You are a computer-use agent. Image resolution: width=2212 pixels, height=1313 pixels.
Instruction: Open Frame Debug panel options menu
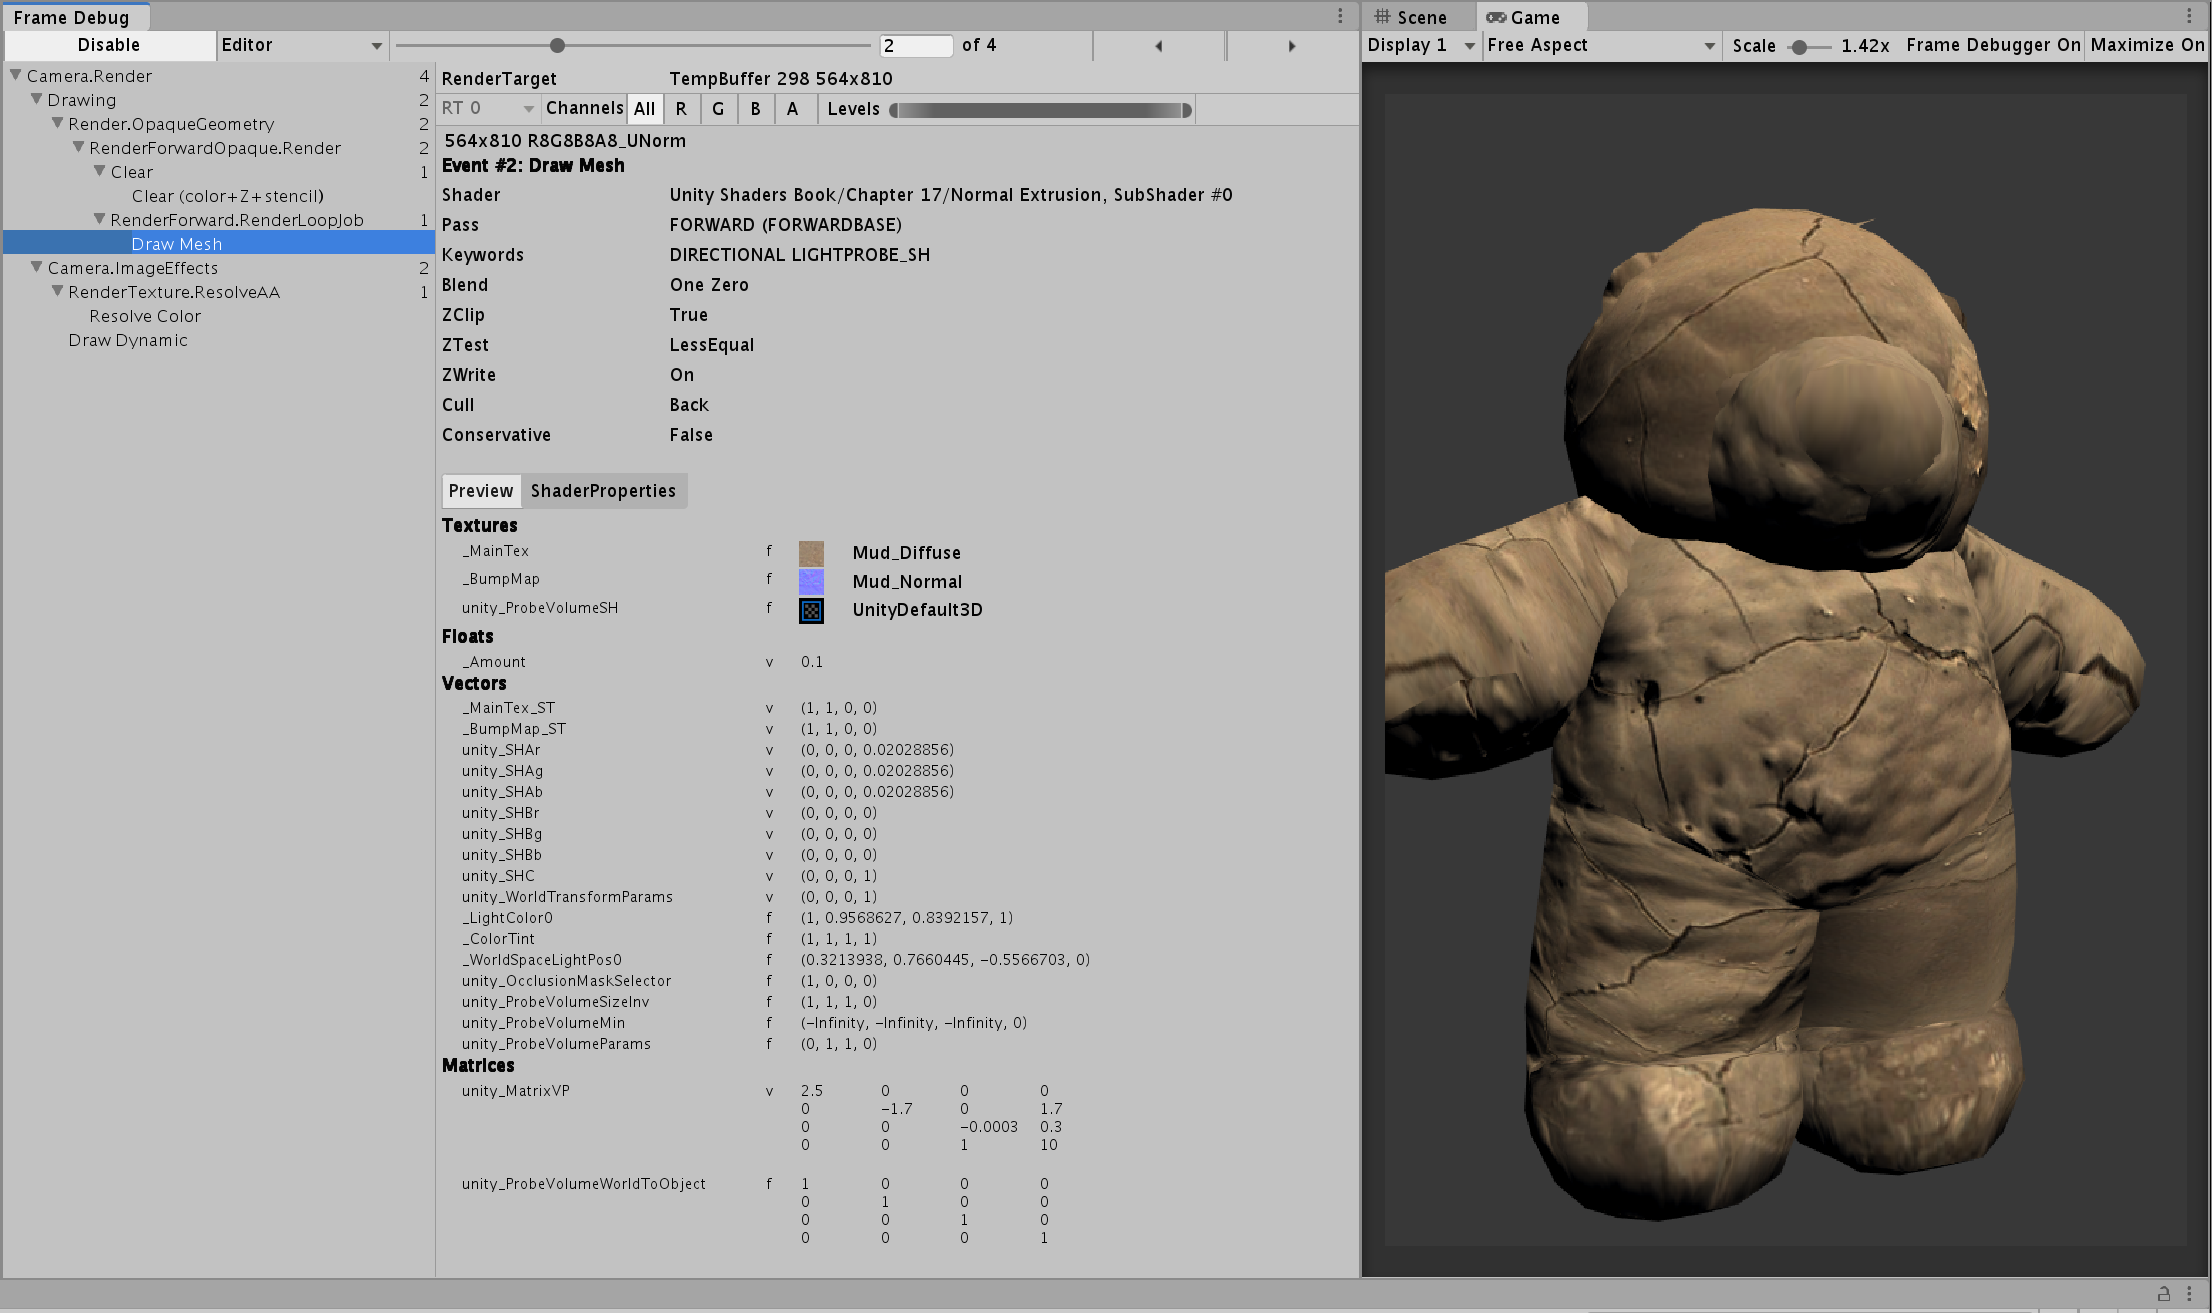(1341, 16)
